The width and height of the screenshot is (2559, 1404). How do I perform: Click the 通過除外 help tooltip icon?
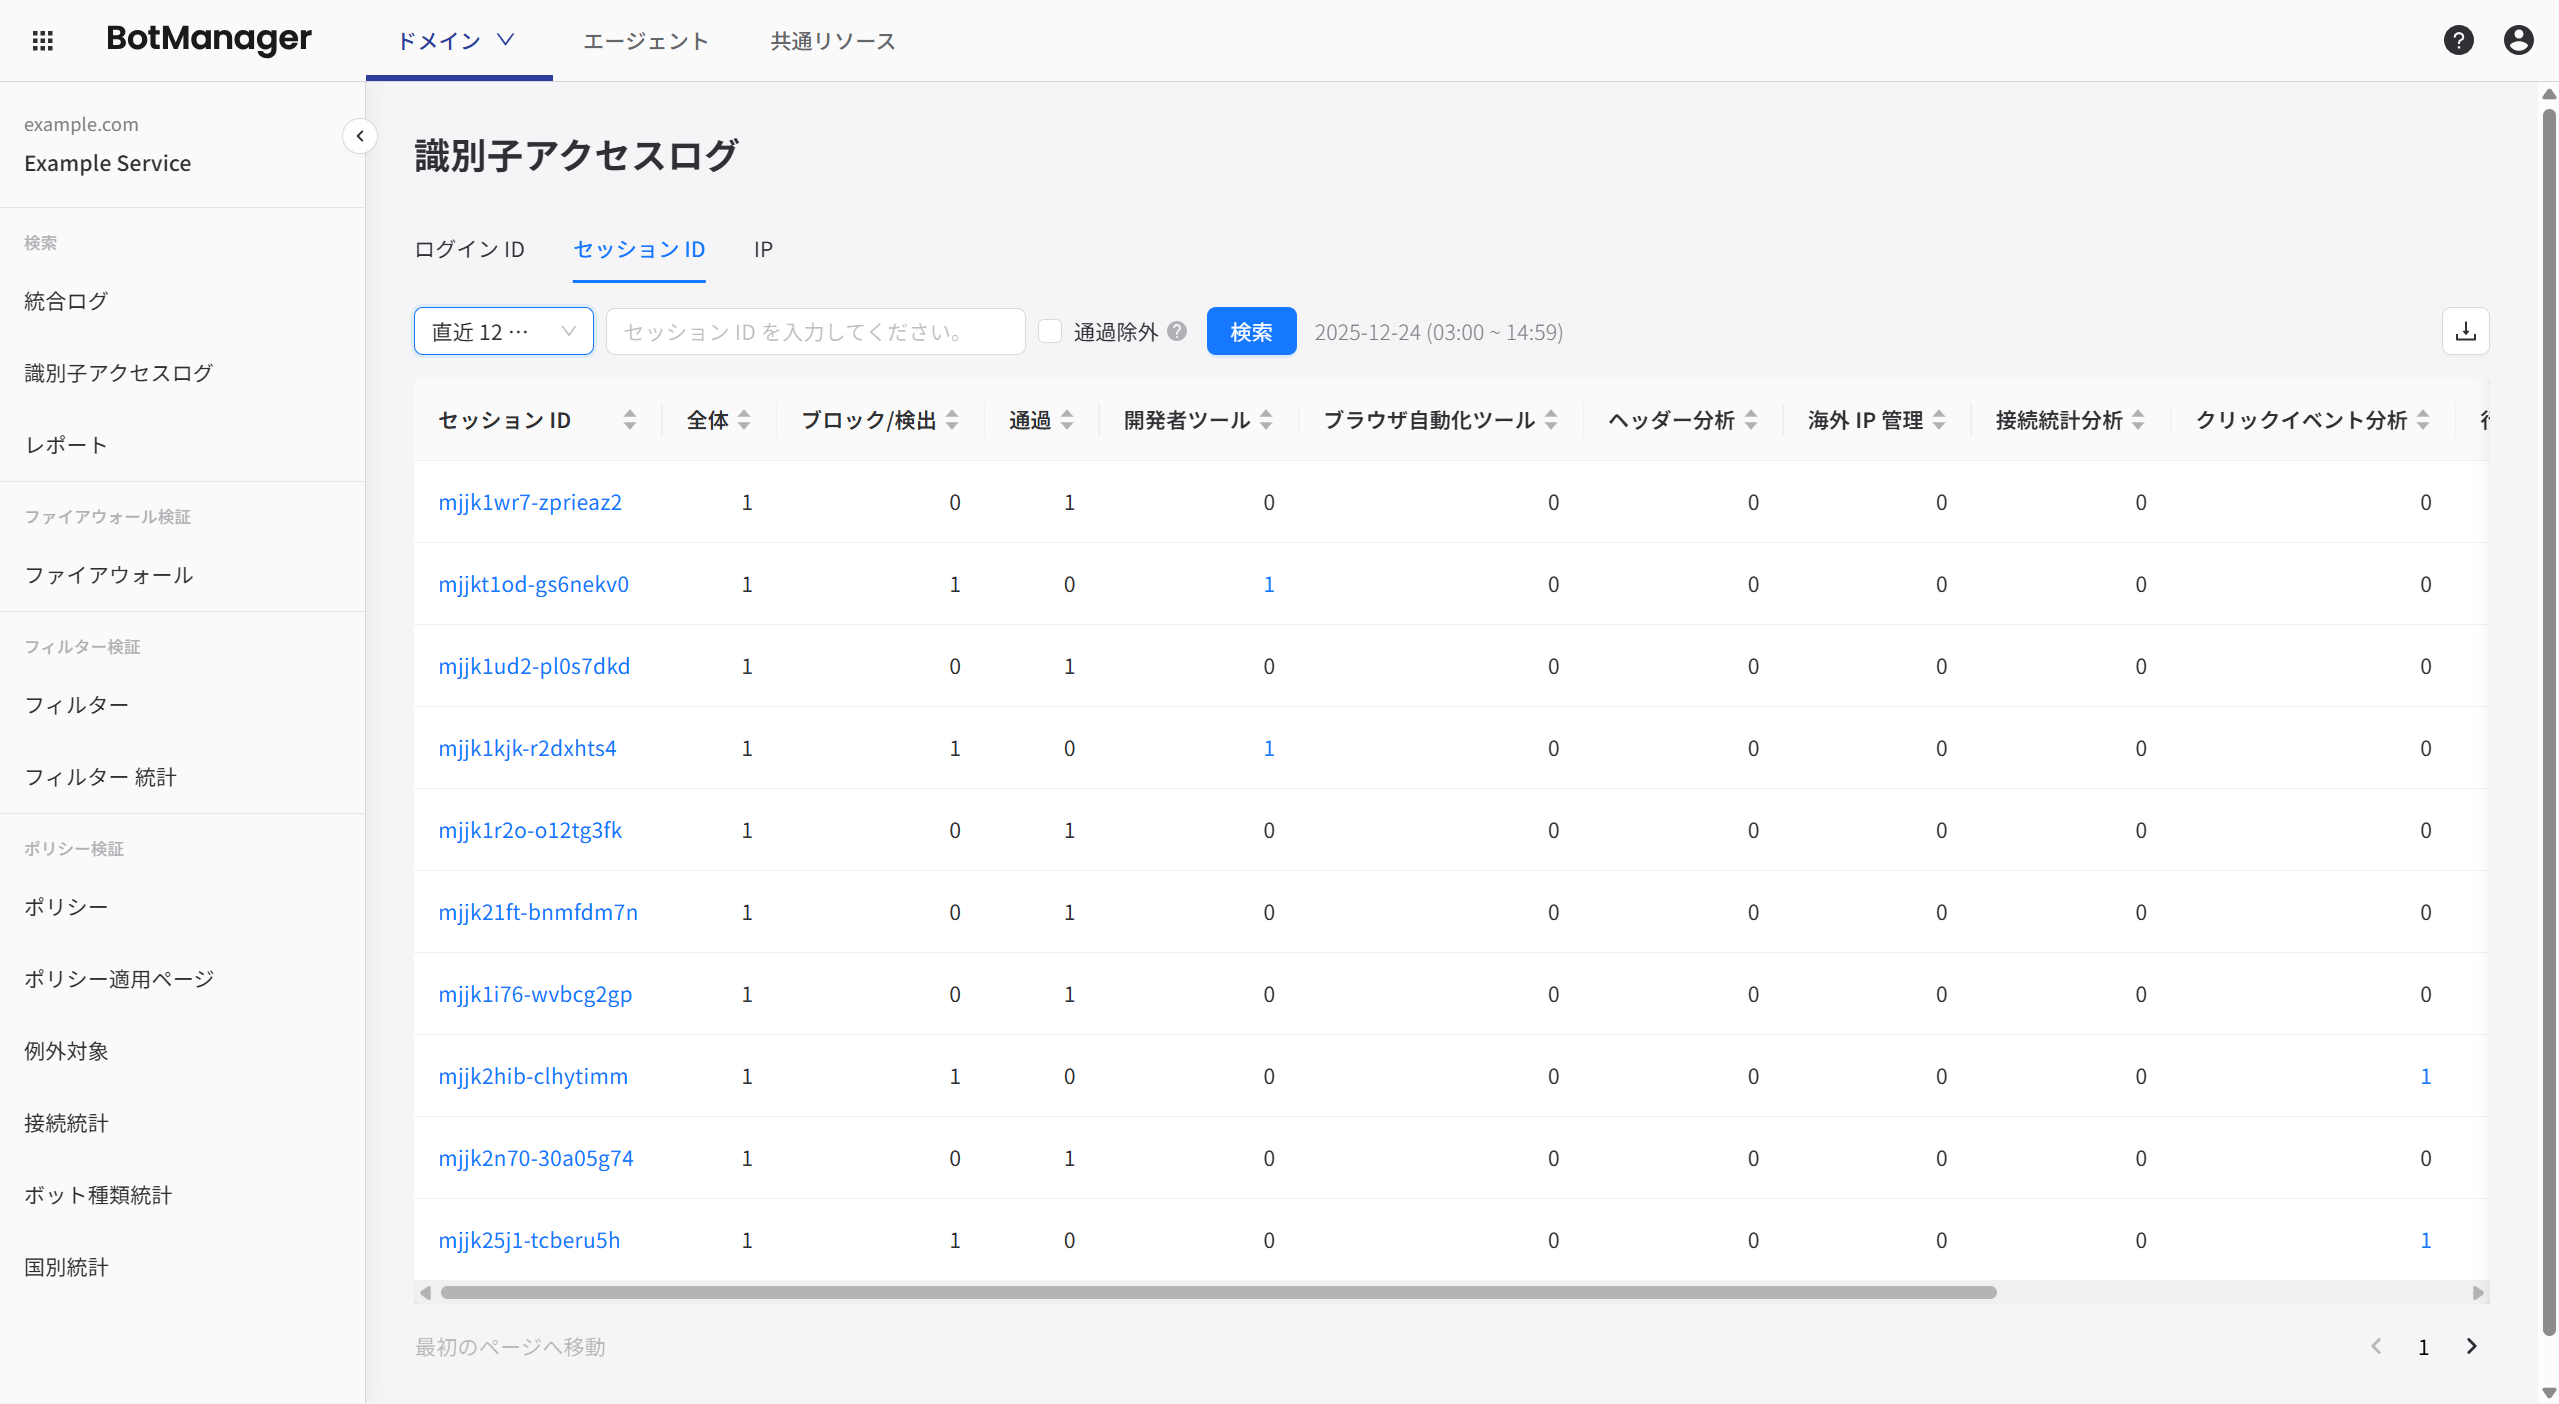point(1177,331)
